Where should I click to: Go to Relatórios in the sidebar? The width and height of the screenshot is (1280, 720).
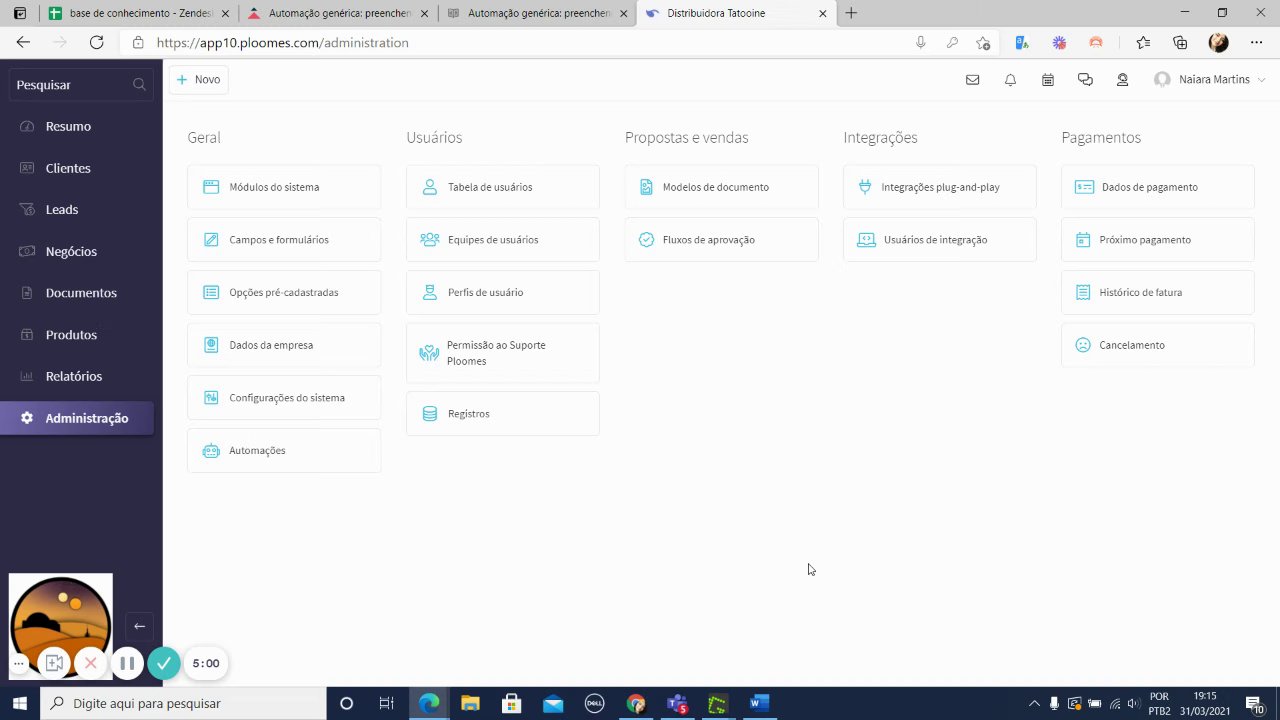(74, 377)
